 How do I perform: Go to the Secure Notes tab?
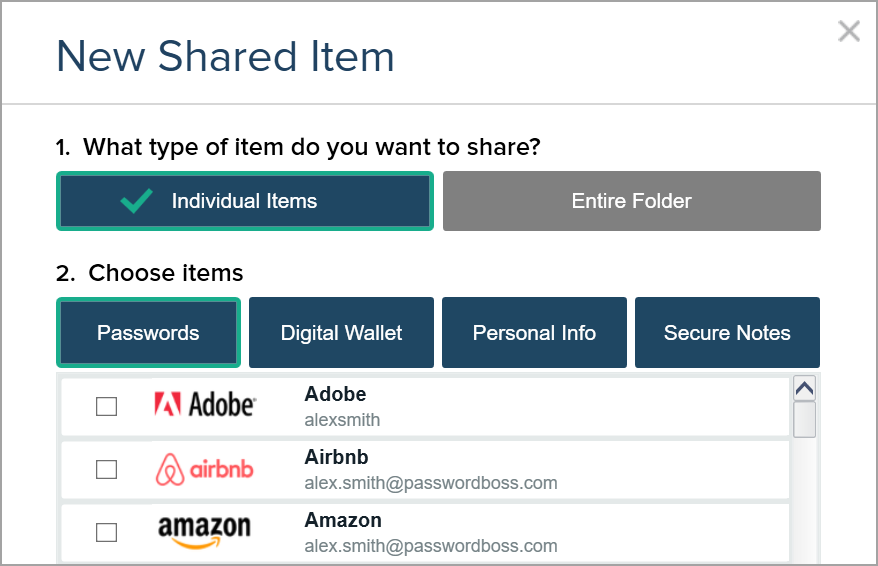click(x=727, y=333)
